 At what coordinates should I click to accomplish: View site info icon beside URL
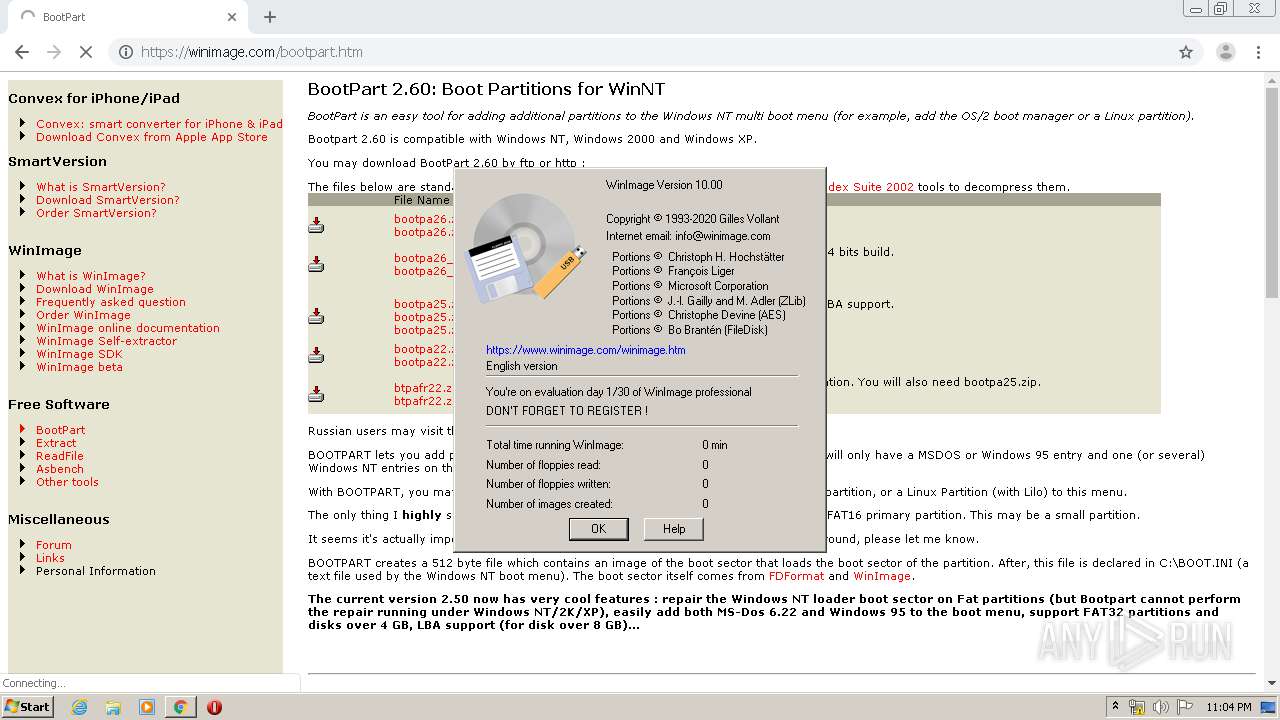126,52
